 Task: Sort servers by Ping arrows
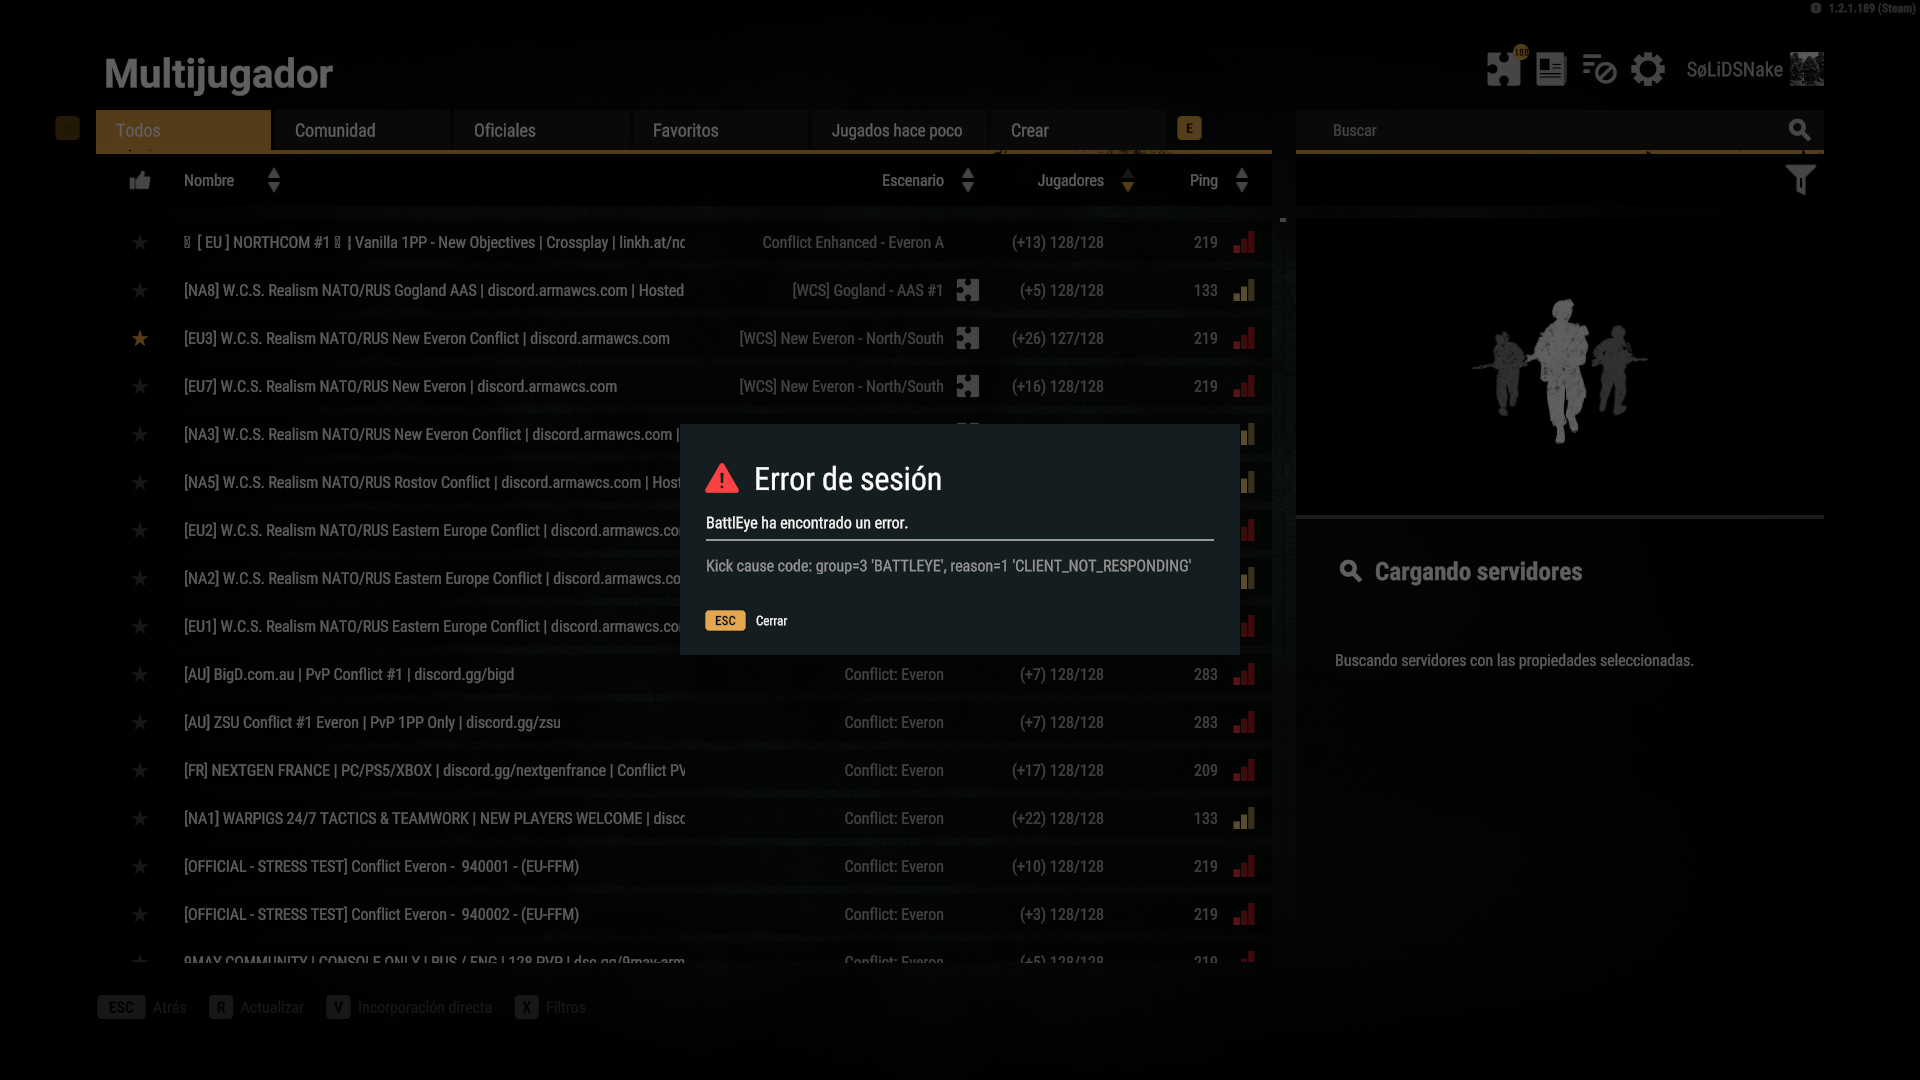coord(1242,180)
